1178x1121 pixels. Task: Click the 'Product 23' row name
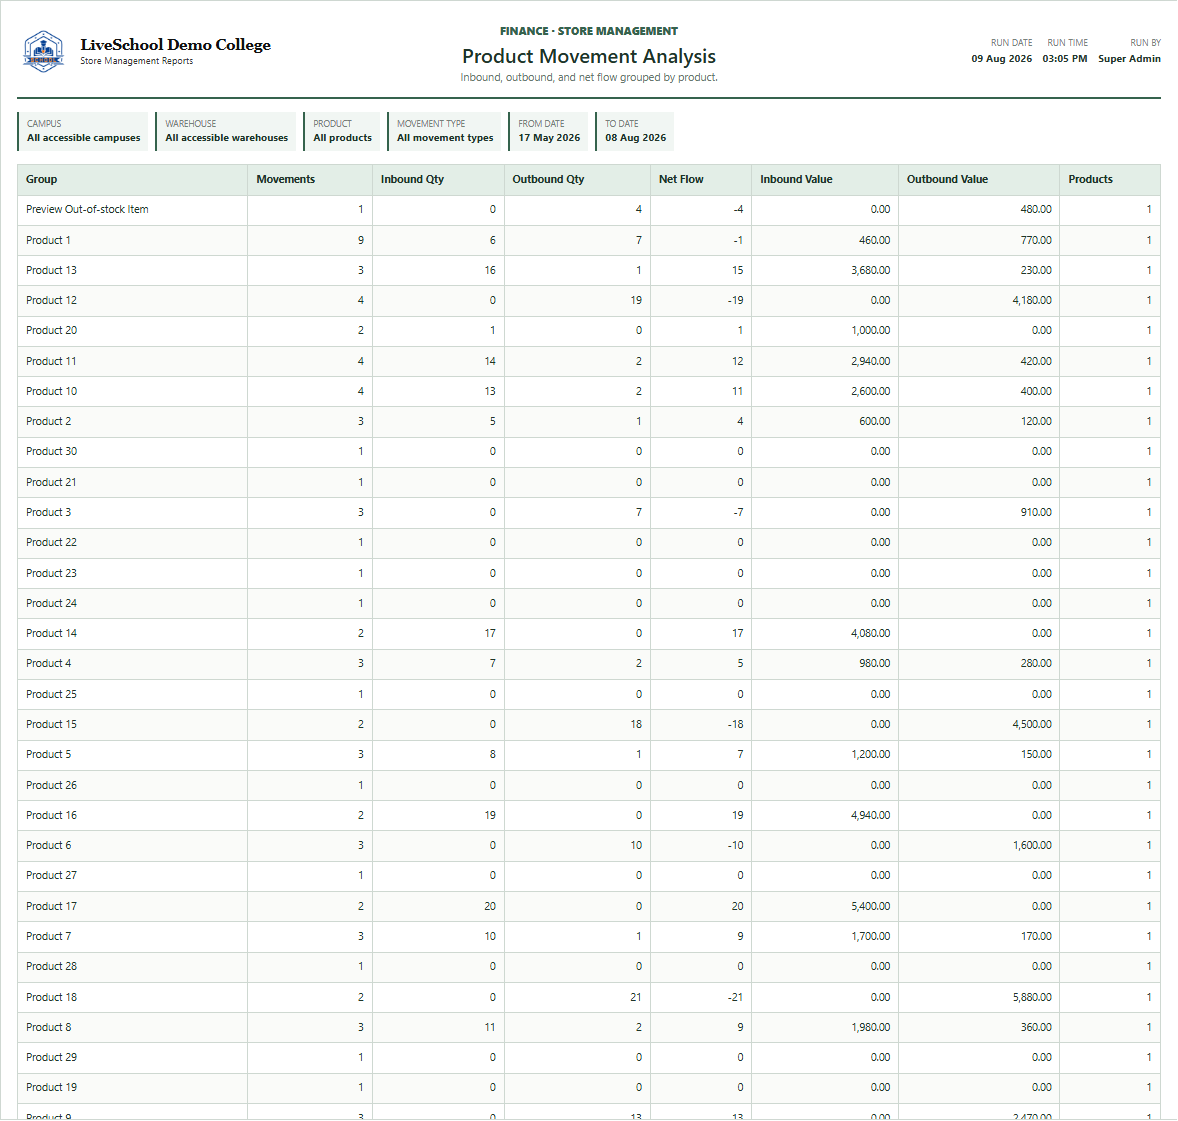tap(51, 573)
